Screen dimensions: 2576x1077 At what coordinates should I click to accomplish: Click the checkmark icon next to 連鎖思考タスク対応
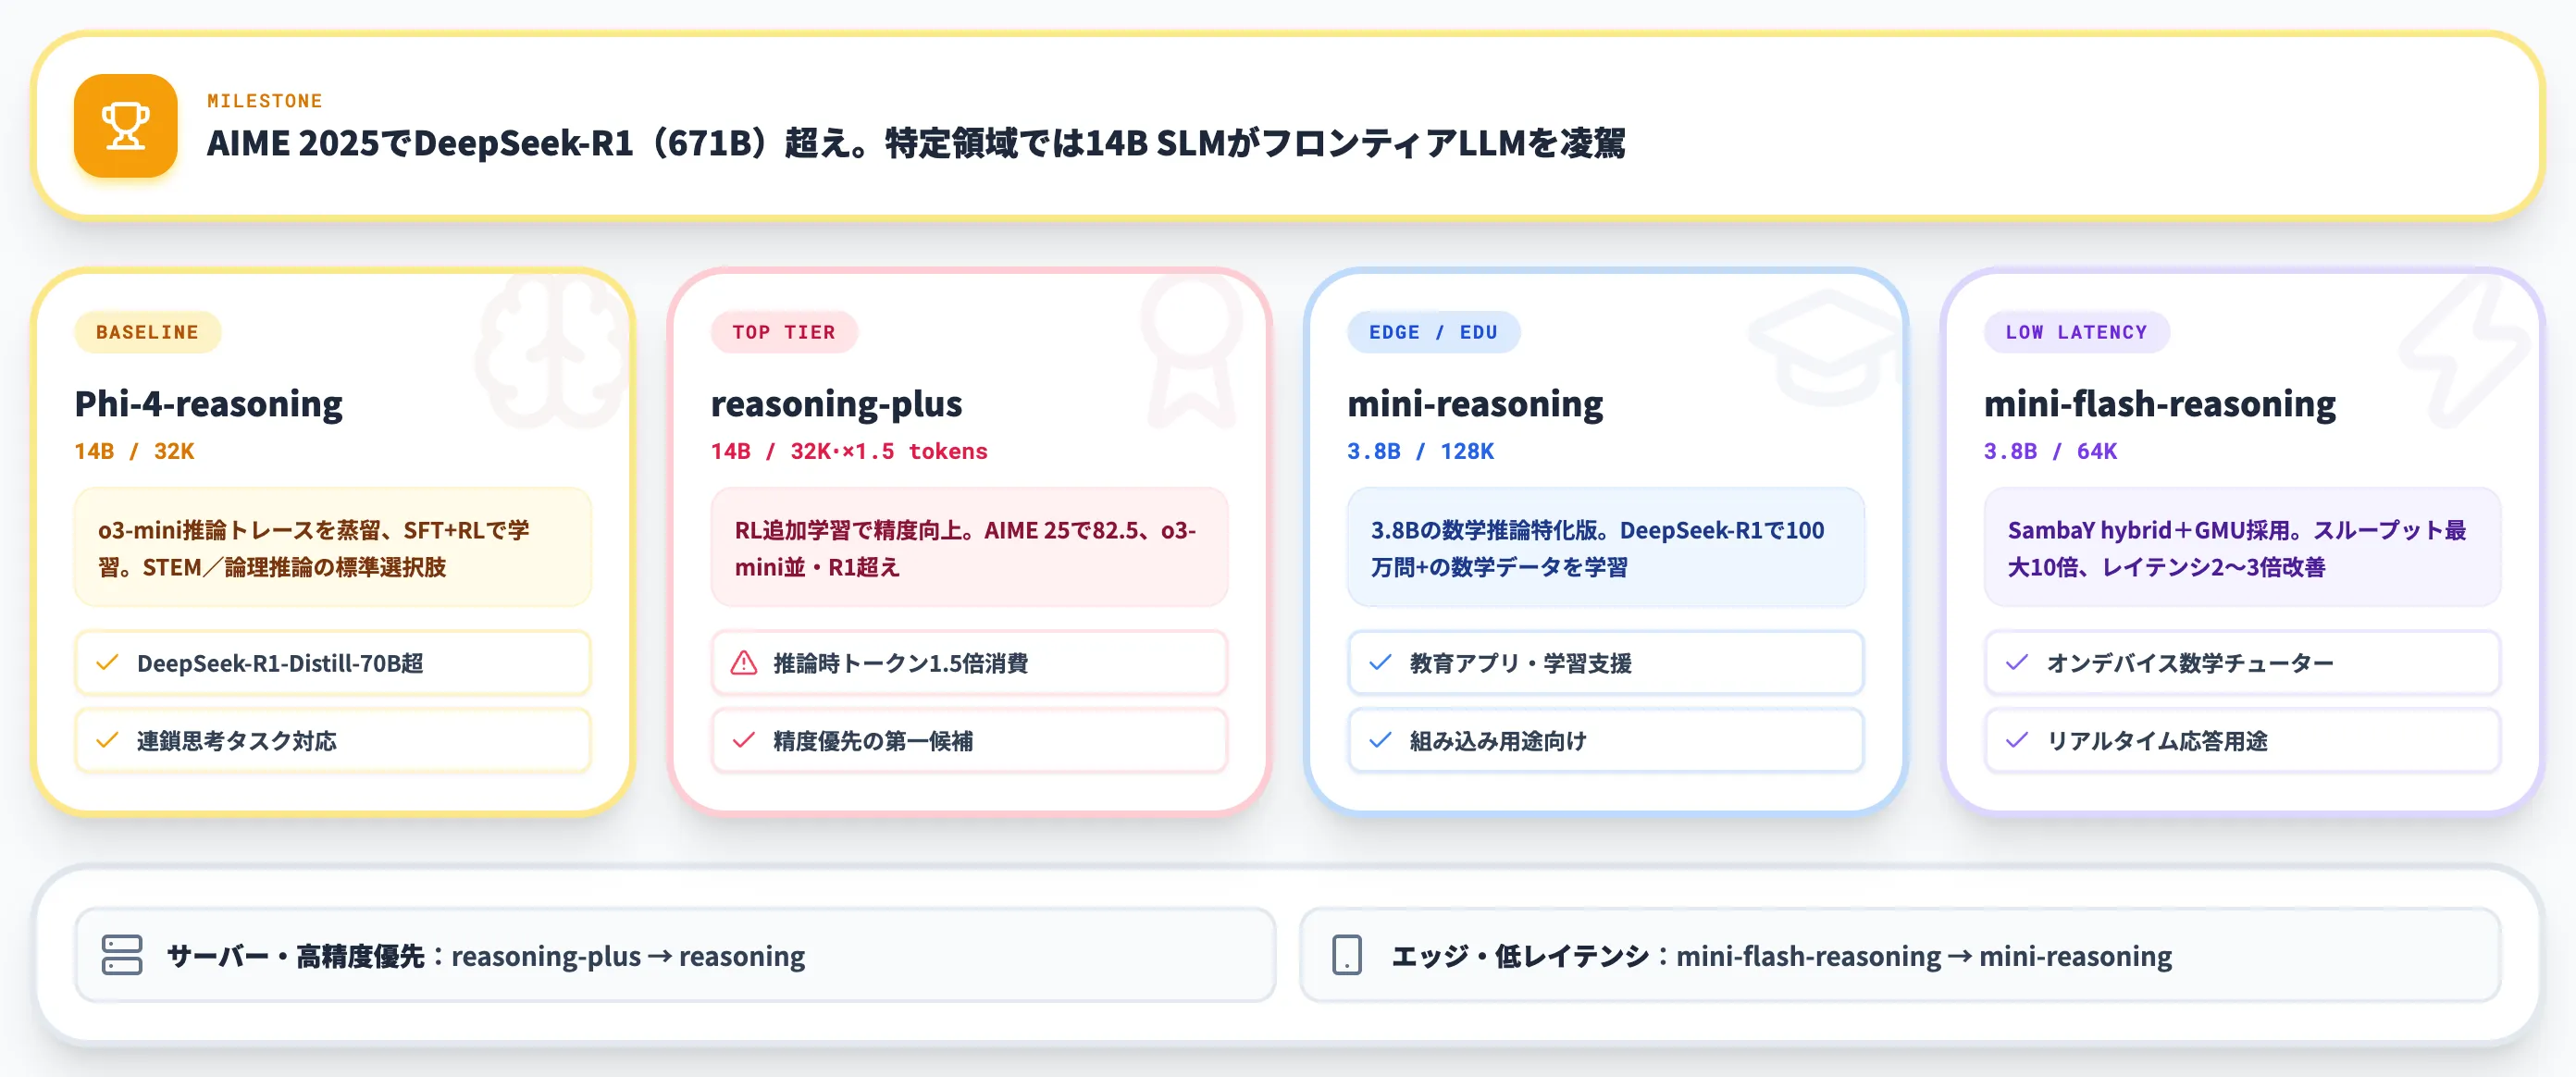click(x=107, y=741)
